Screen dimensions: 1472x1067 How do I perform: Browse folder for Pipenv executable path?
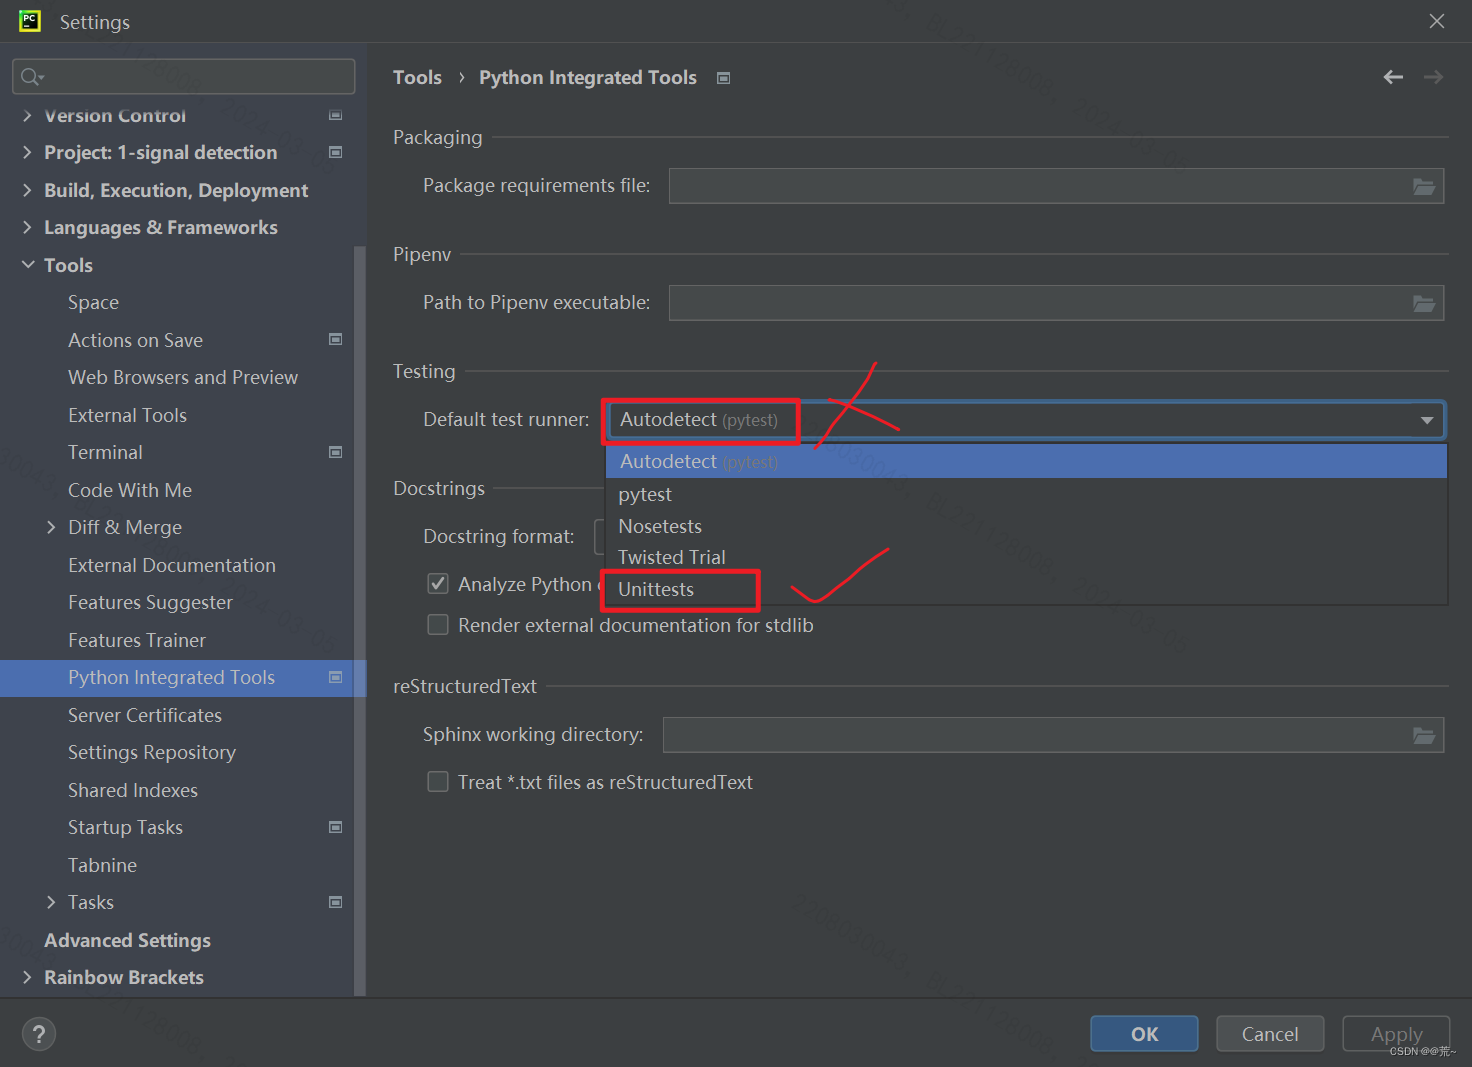(x=1424, y=303)
